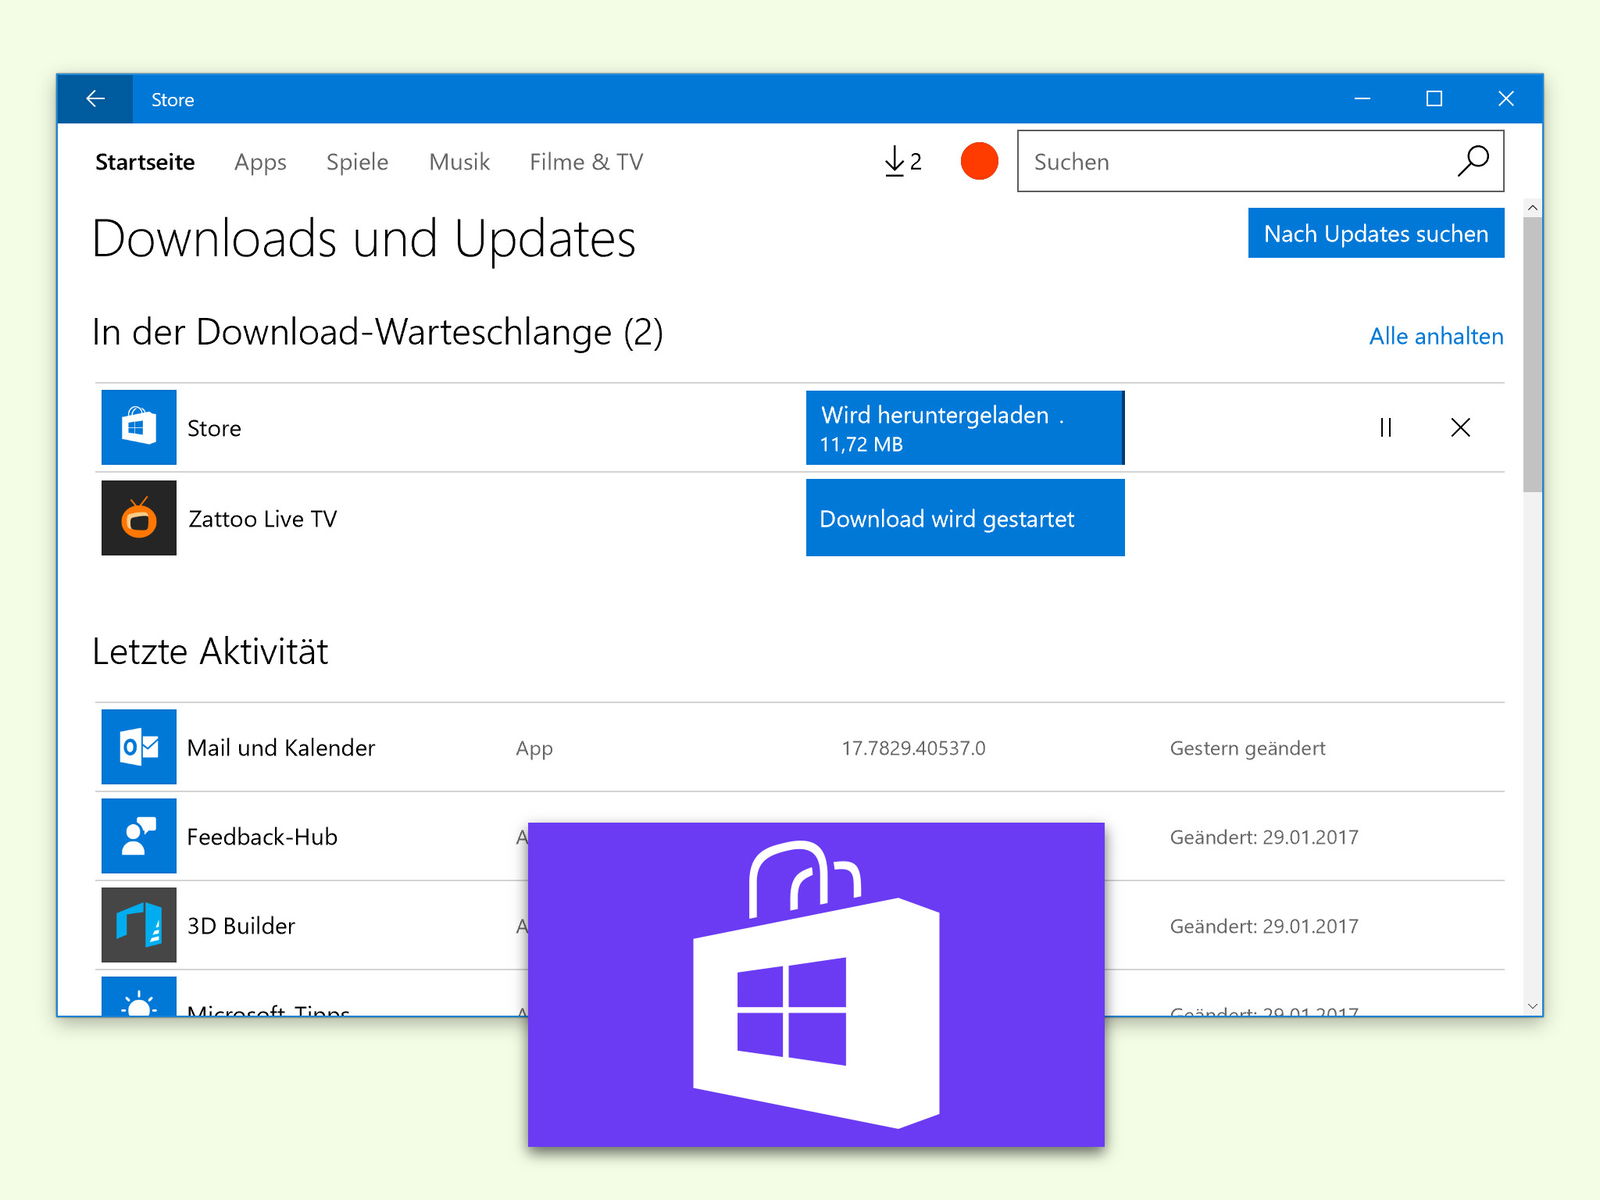Close the Store window
The height and width of the screenshot is (1200, 1600).
1506,99
